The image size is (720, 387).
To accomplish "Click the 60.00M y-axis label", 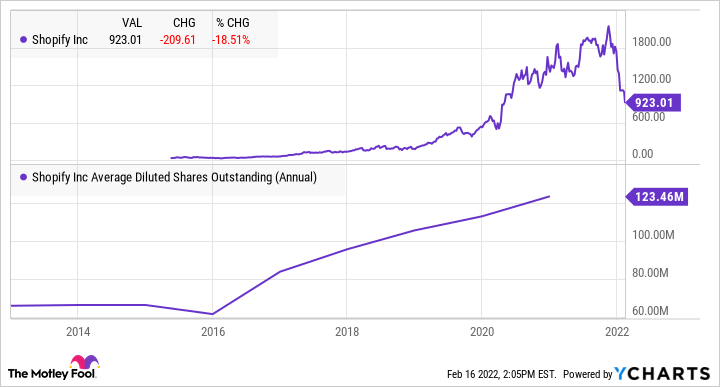I will coord(650,311).
